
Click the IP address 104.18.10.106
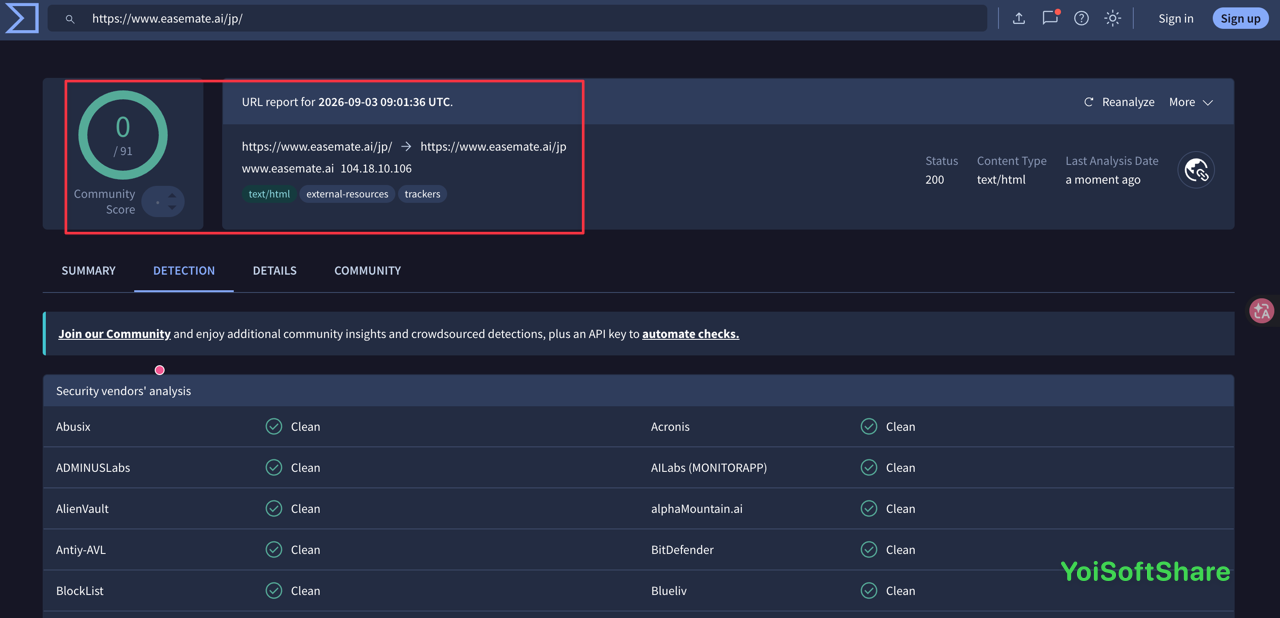(376, 168)
